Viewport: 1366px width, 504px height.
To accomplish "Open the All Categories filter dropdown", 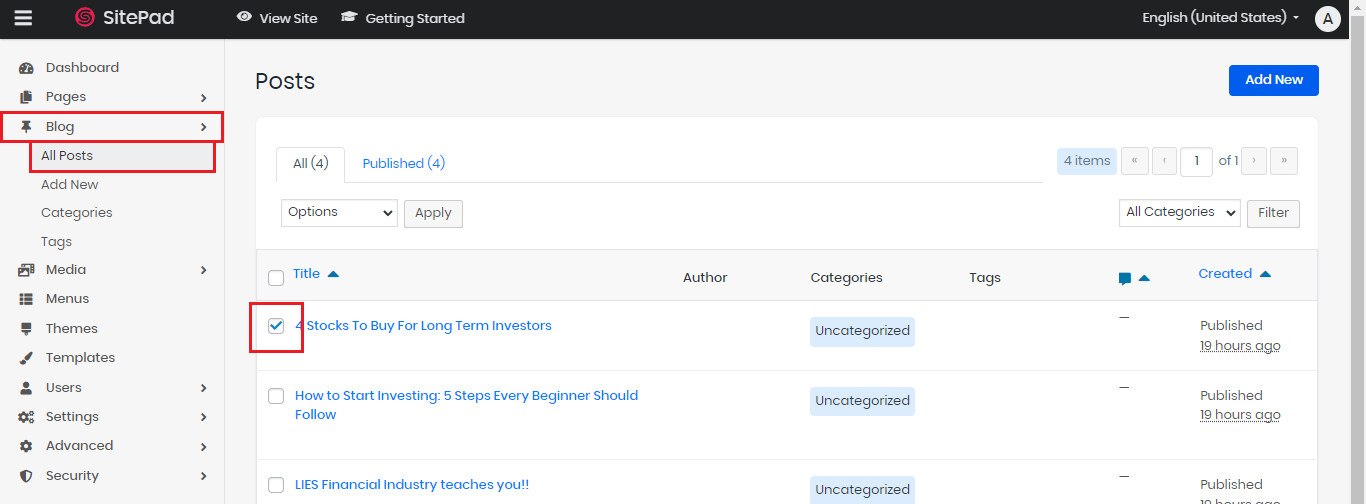I will [x=1179, y=212].
